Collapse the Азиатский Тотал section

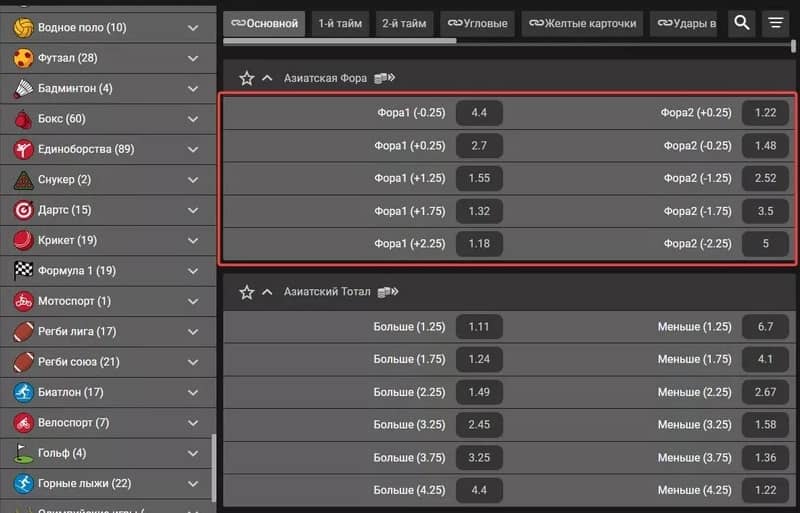(267, 292)
